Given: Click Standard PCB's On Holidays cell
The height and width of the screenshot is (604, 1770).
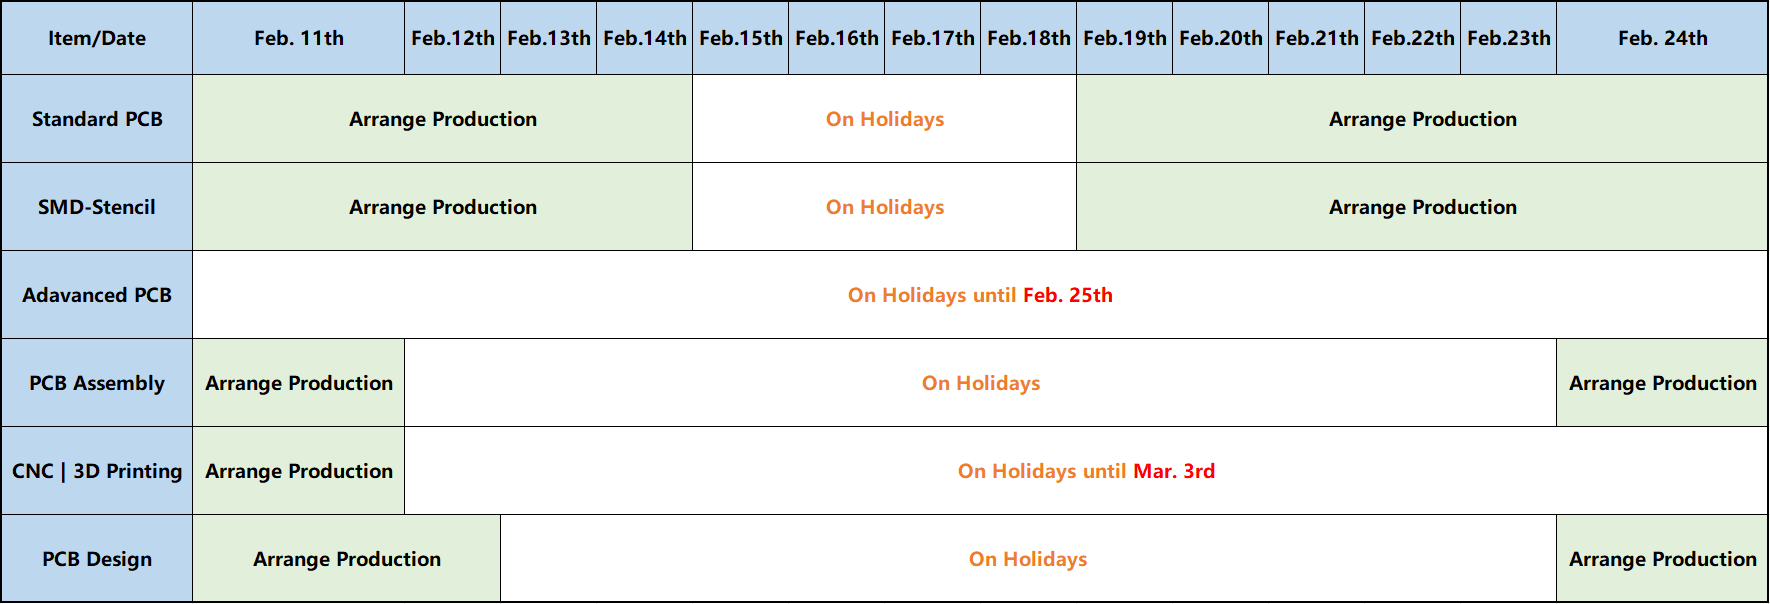Looking at the screenshot, I should 884,119.
